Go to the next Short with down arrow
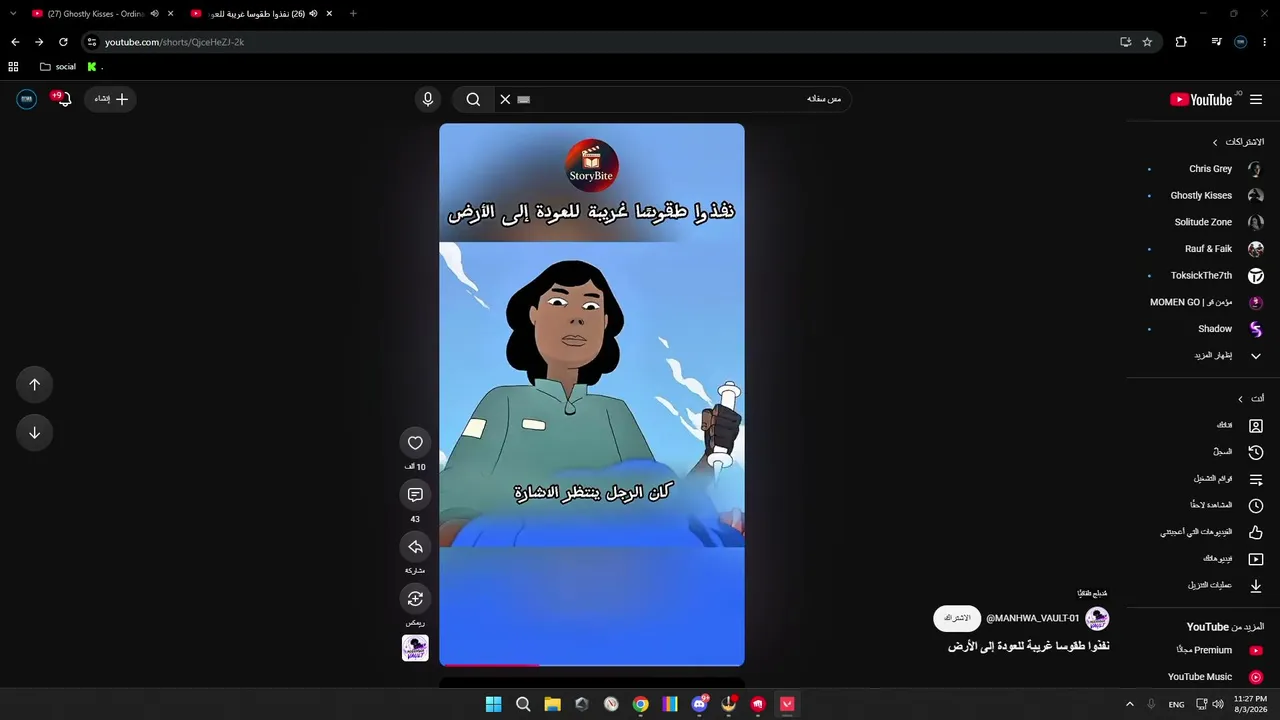The width and height of the screenshot is (1280, 720). coord(34,432)
